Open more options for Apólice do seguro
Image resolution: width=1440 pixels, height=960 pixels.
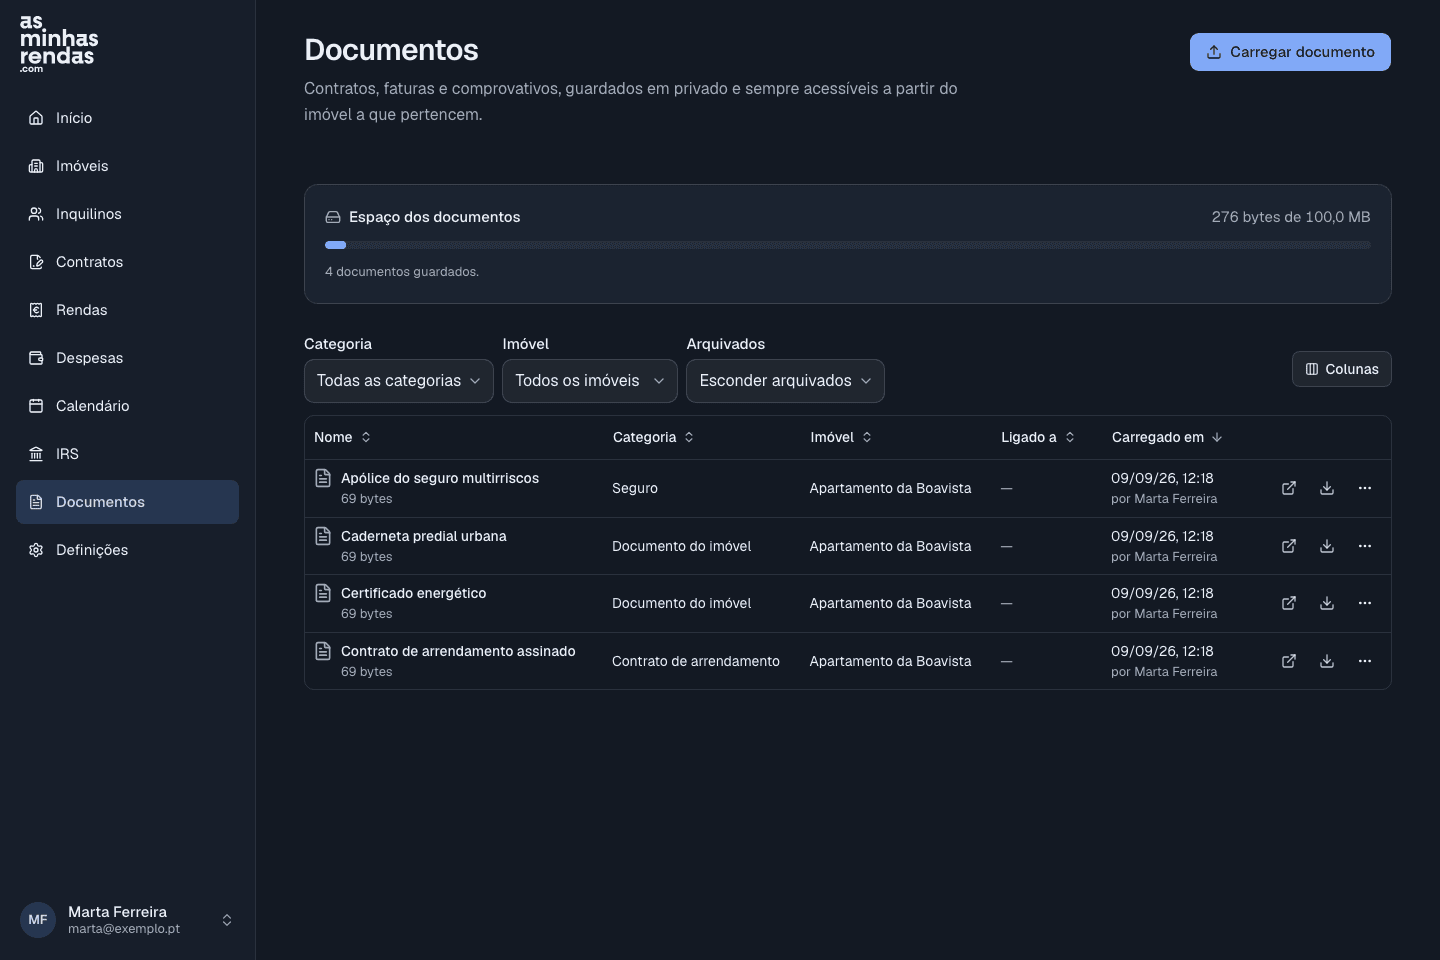click(1365, 488)
